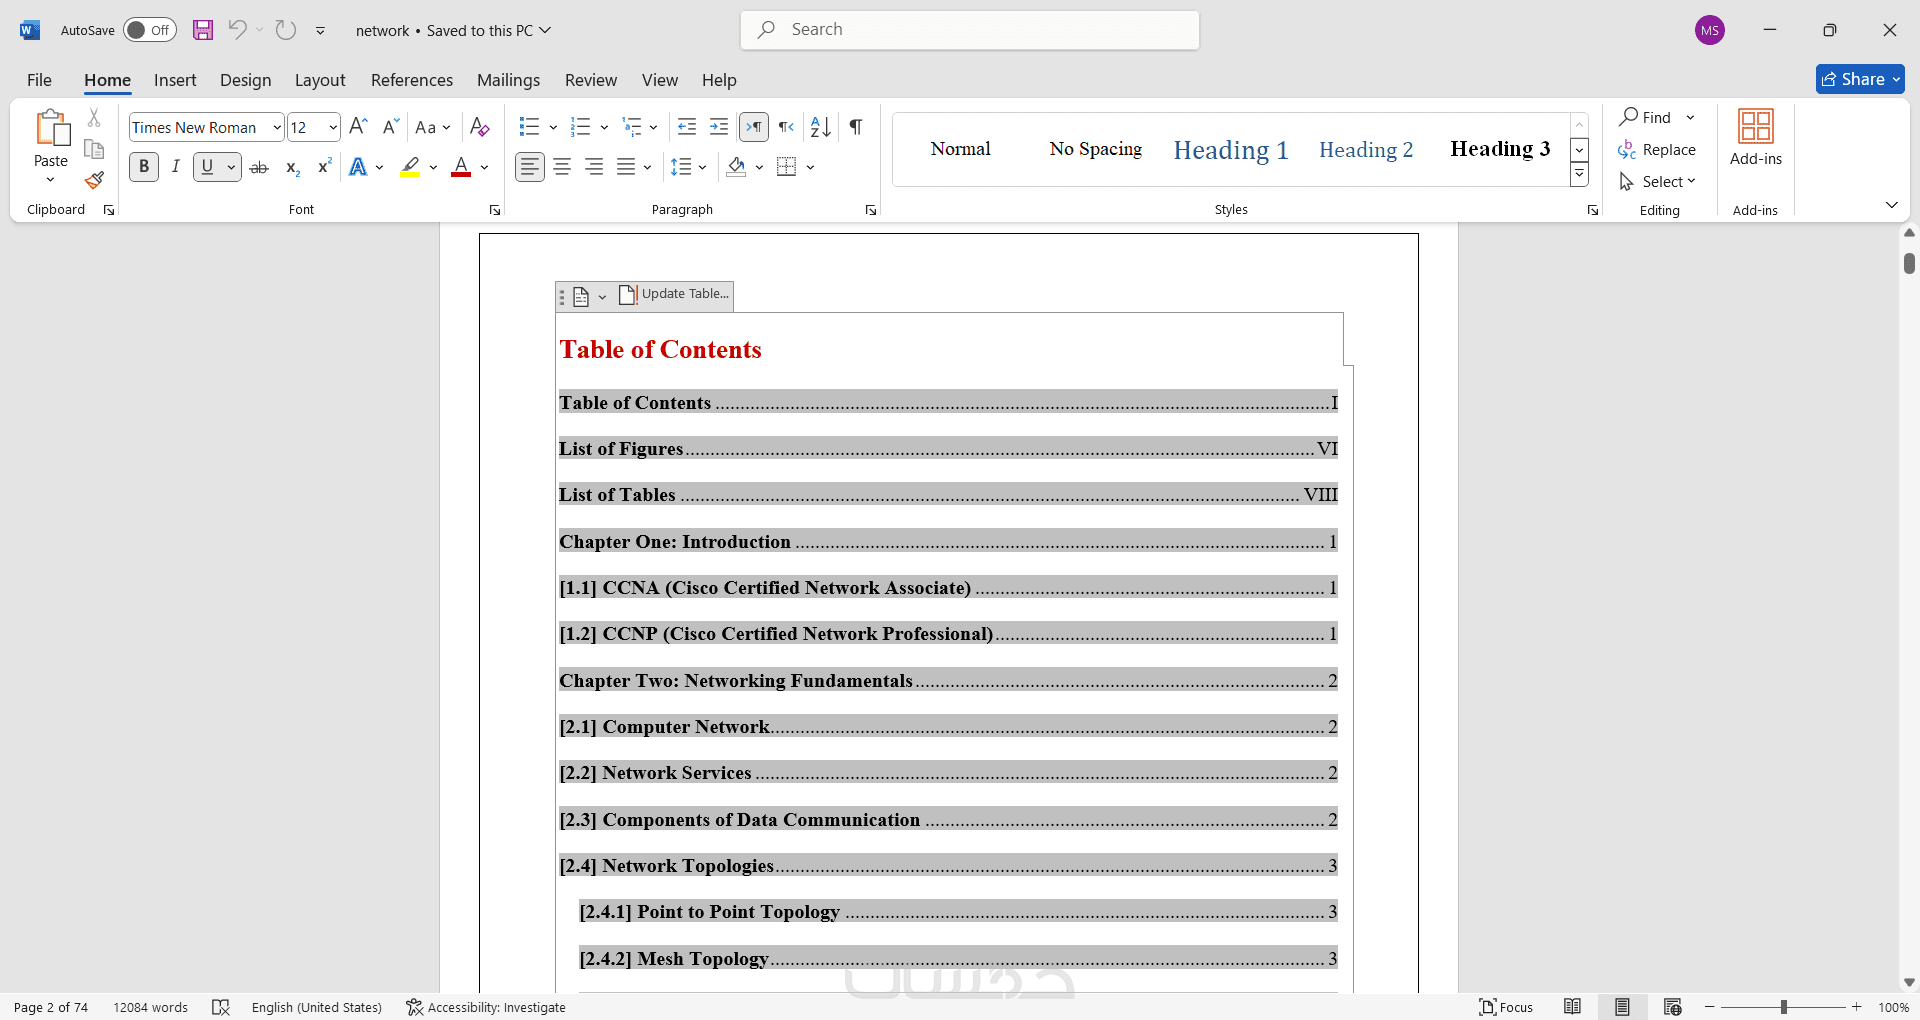The height and width of the screenshot is (1020, 1920).
Task: Increase font size with grow icon
Action: (x=359, y=127)
